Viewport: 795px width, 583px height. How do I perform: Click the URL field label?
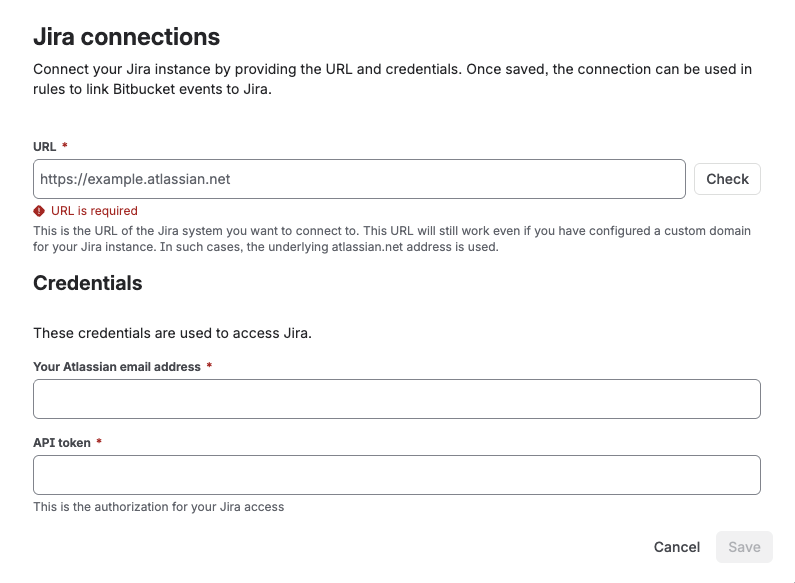tap(45, 147)
